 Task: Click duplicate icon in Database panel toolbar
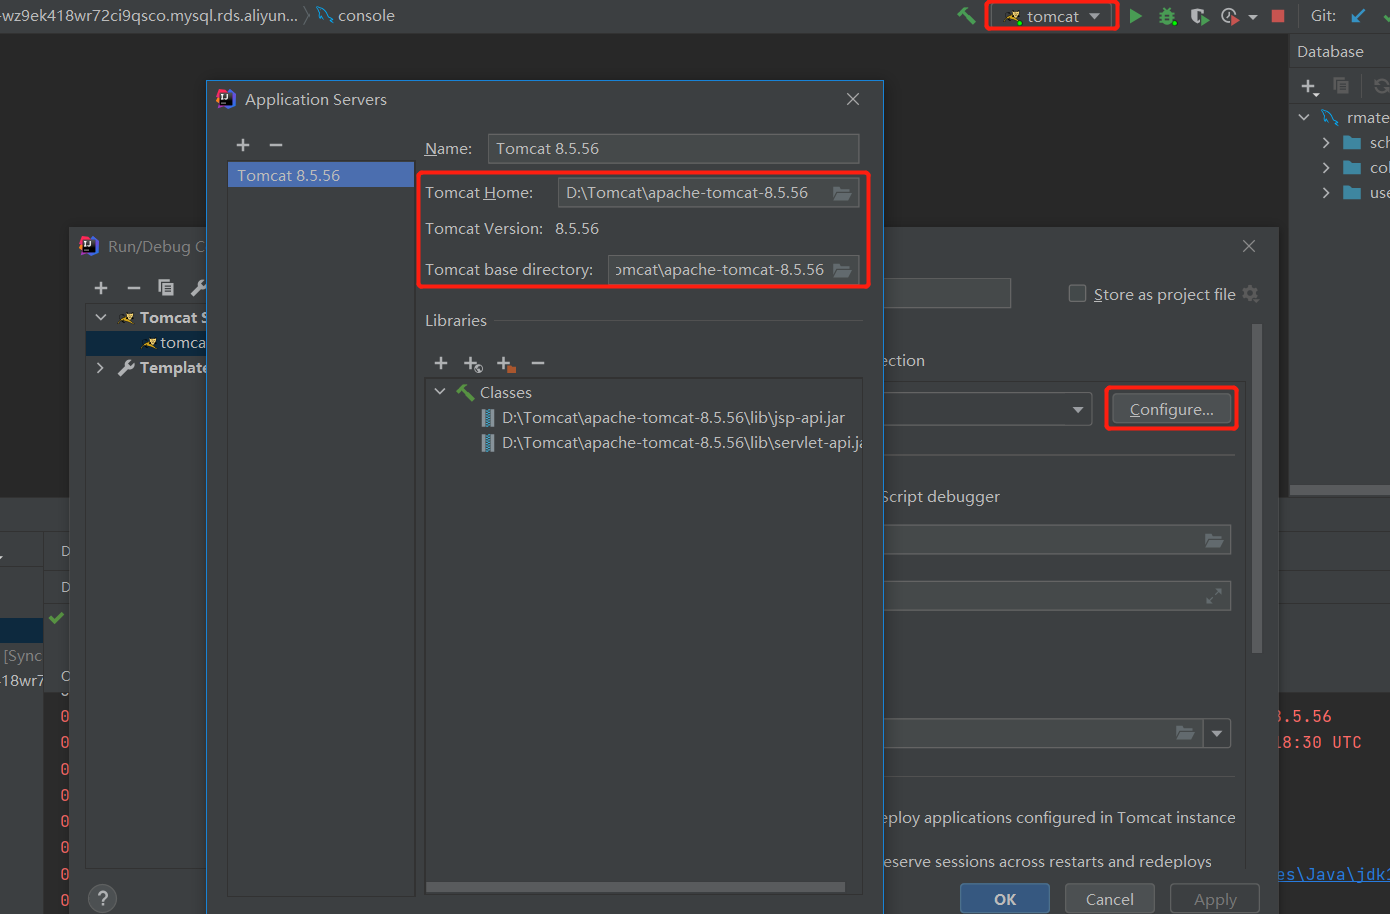tap(1341, 86)
